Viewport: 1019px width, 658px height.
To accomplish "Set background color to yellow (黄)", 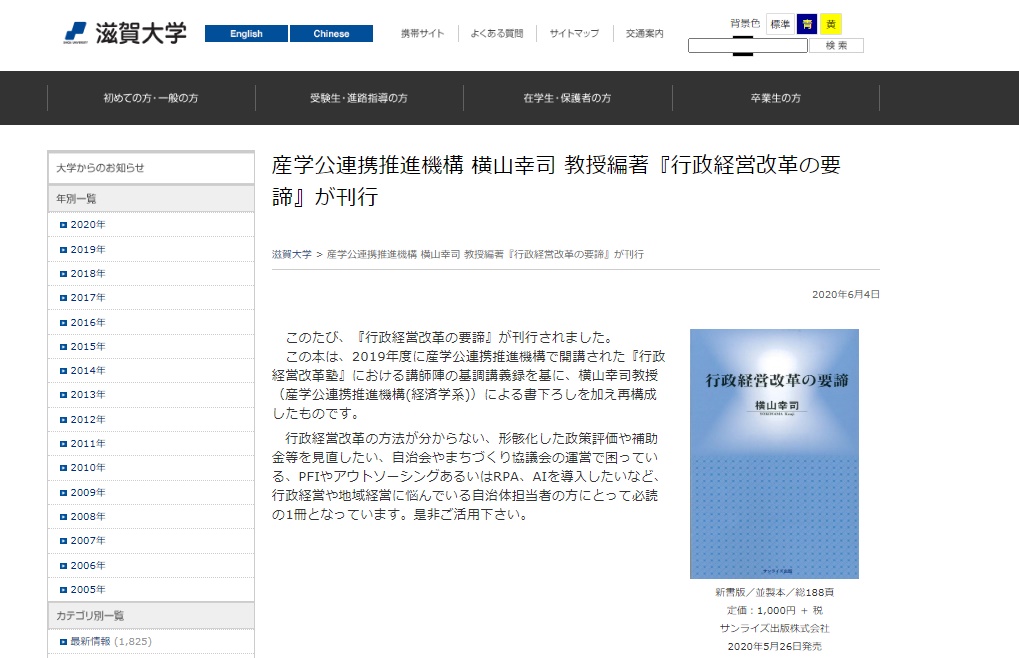I will point(831,24).
